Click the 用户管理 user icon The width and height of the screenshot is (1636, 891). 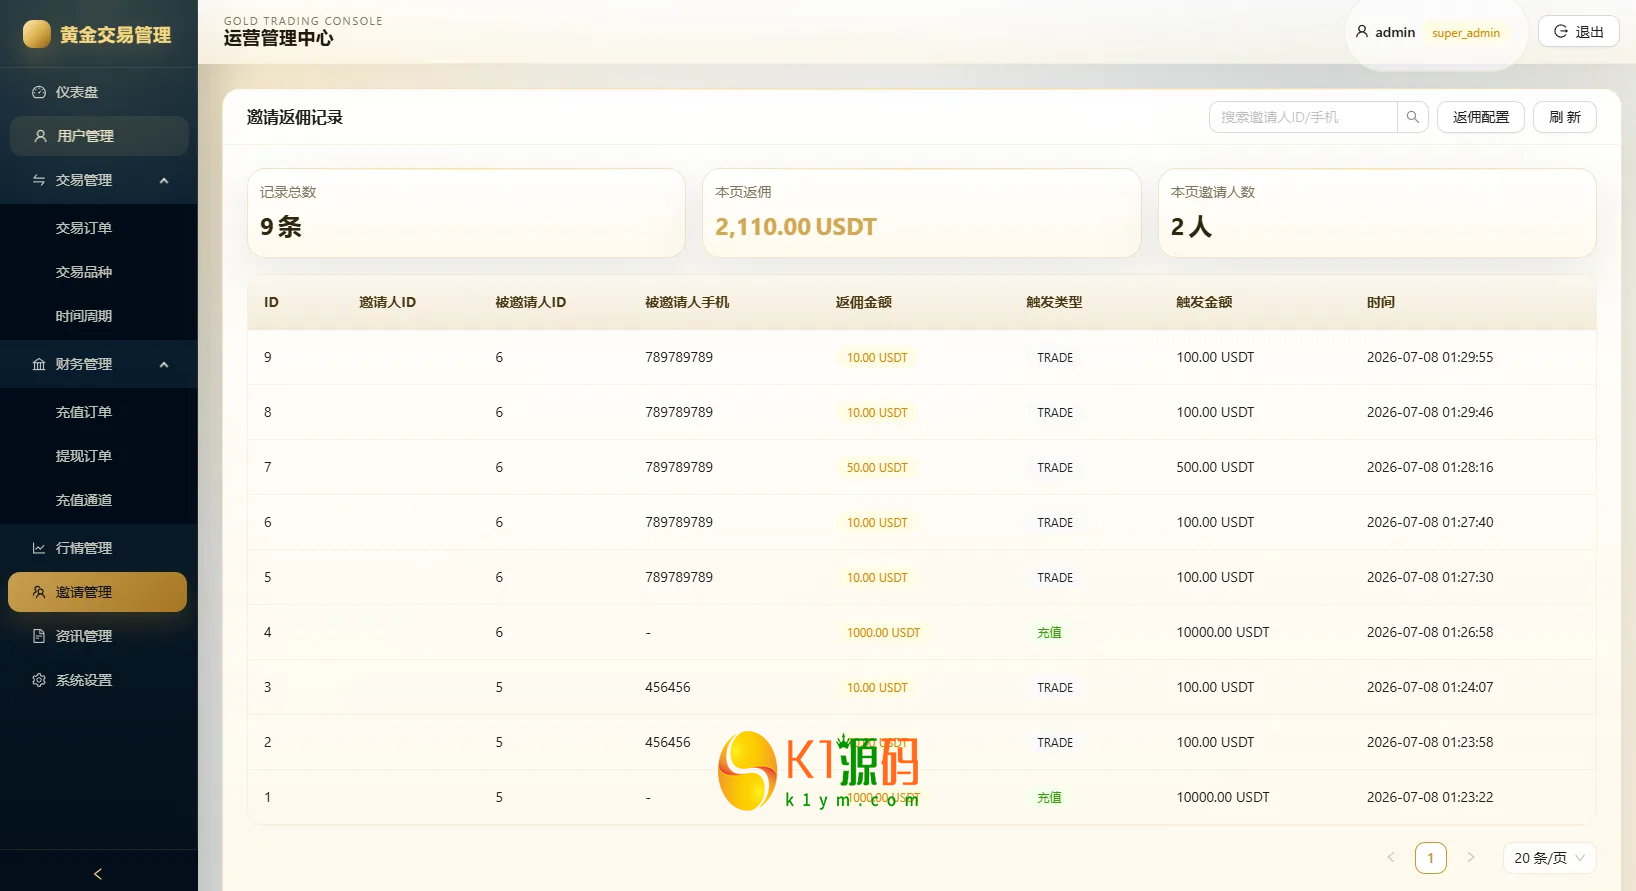[x=40, y=136]
